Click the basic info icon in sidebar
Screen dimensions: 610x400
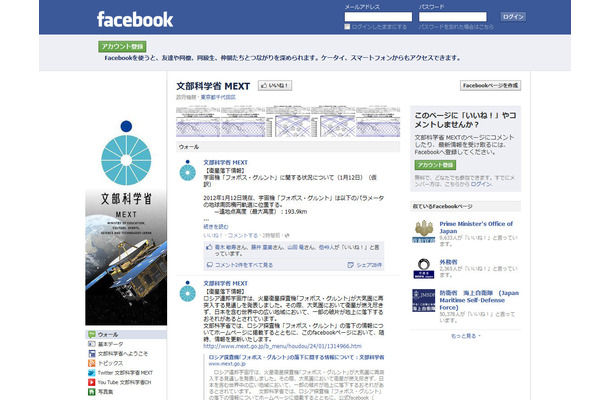91,344
